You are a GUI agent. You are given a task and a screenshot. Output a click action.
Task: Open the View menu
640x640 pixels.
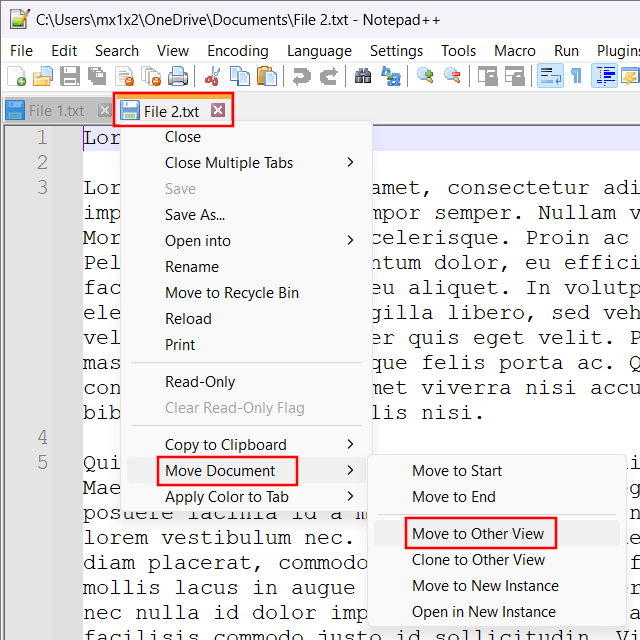pos(173,51)
